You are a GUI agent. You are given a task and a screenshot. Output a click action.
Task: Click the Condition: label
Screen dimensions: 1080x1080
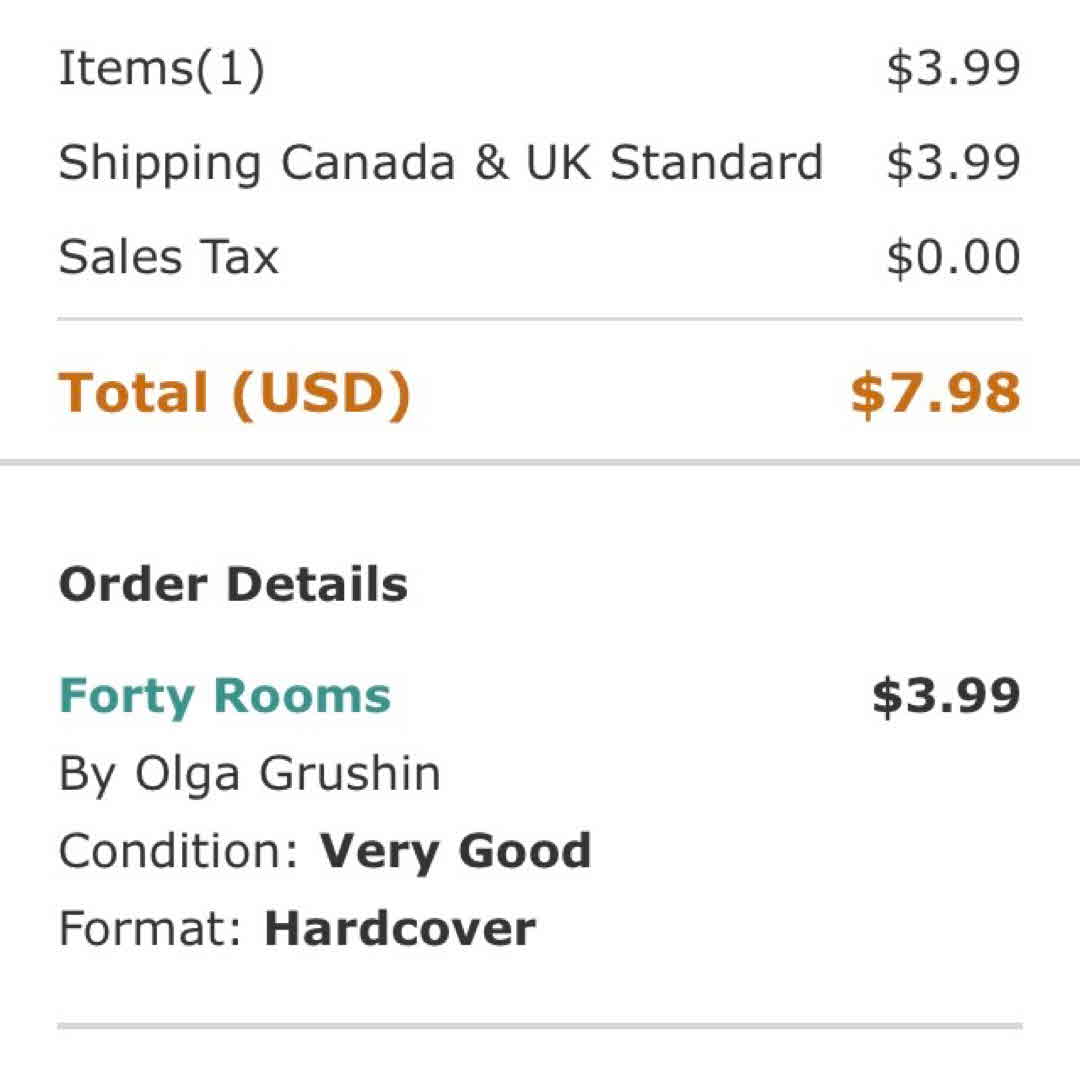(x=179, y=851)
